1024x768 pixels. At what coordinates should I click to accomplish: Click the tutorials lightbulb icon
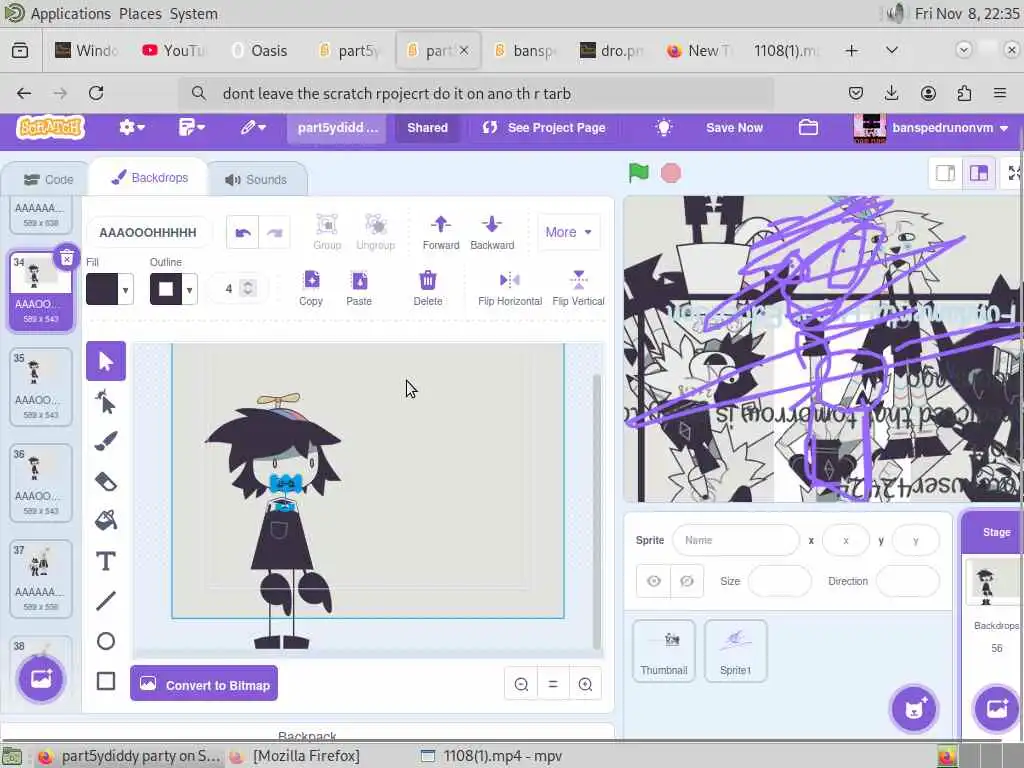pos(664,127)
